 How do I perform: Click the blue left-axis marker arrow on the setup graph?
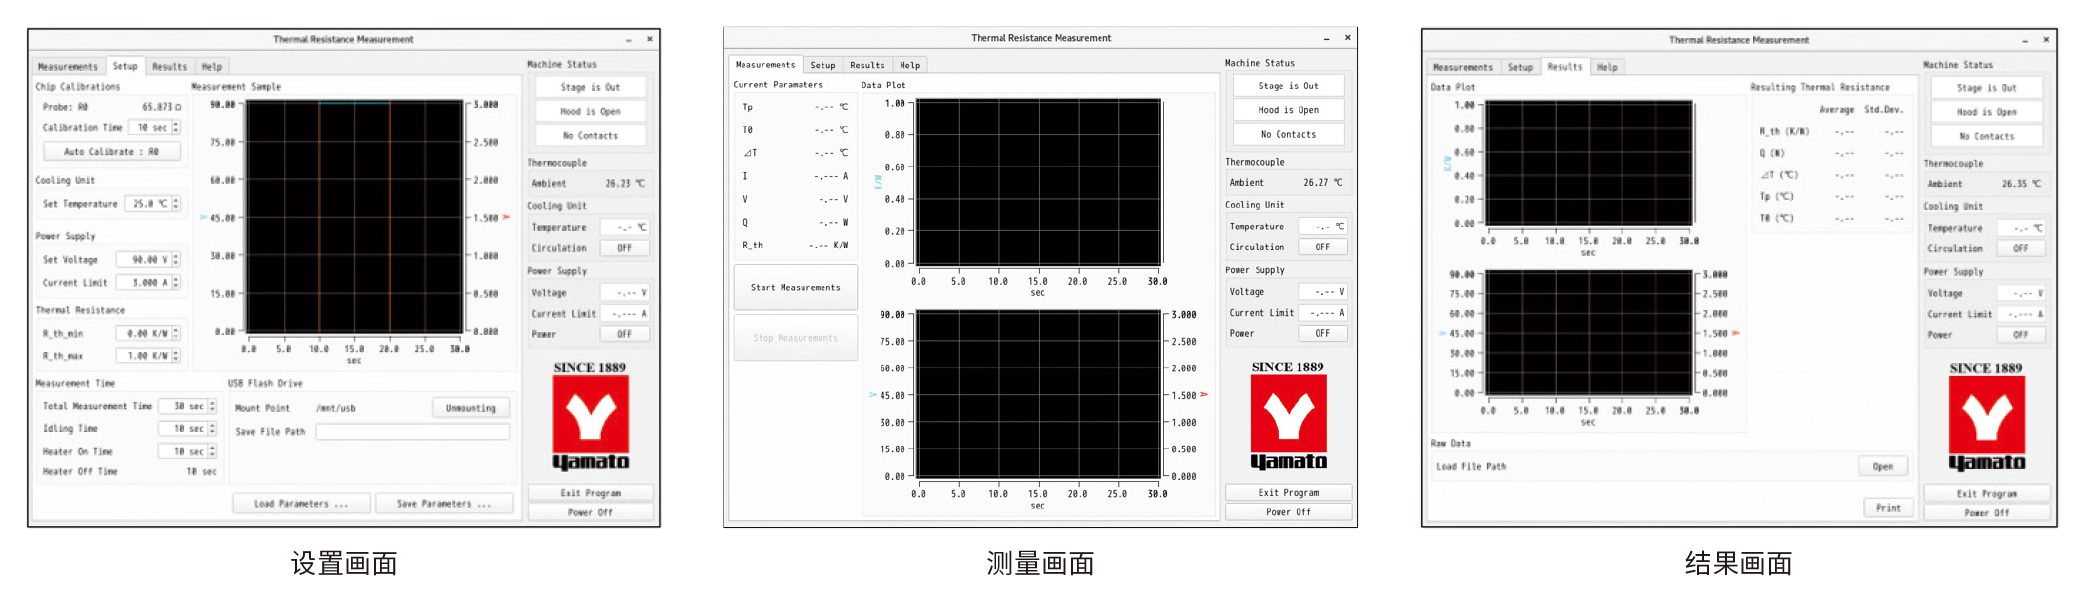(204, 217)
